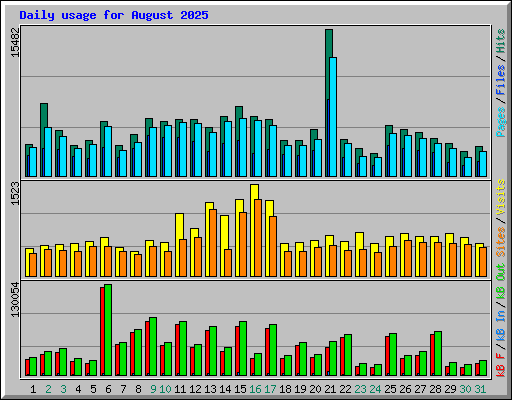Screen dimensions: 512x400
Task: Click the rotated "Visits" legend label
Action: click(x=500, y=198)
